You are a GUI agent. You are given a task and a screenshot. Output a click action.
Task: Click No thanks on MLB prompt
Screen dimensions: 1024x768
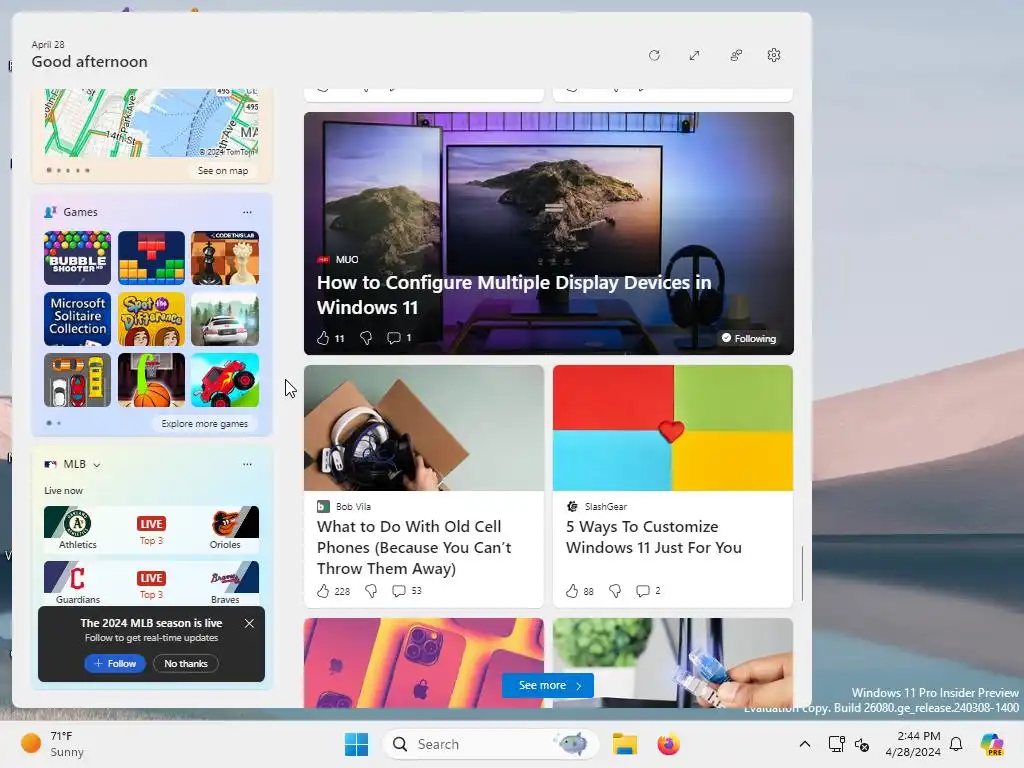coord(186,664)
